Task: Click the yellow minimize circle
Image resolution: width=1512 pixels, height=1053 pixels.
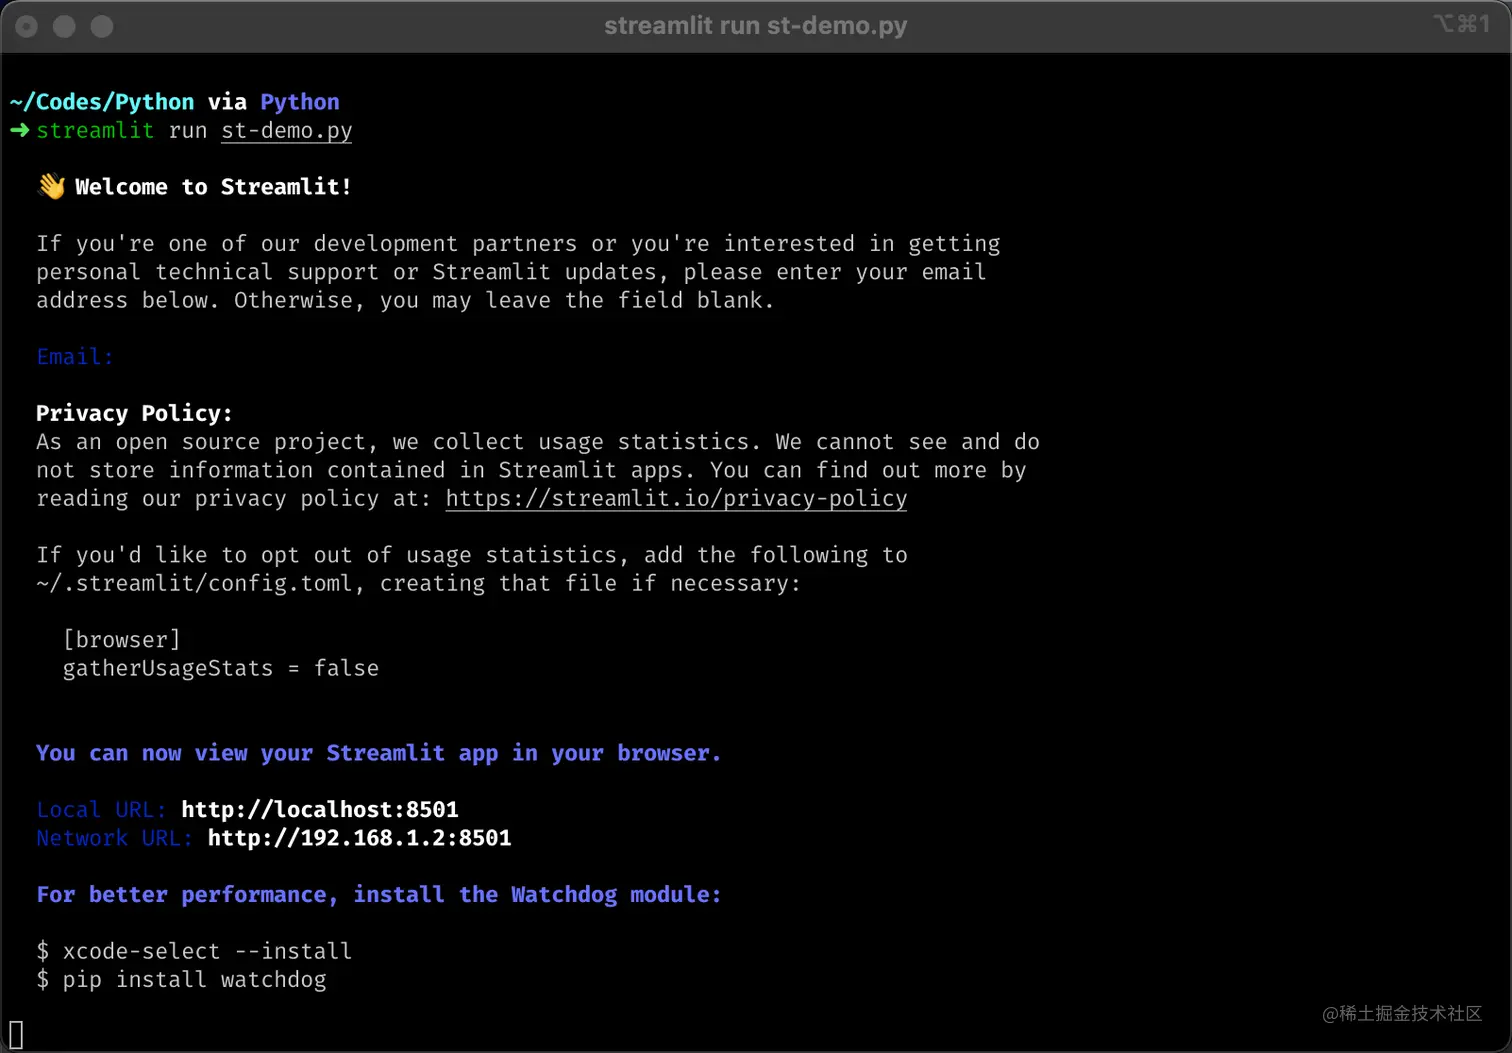Action: coord(64,26)
